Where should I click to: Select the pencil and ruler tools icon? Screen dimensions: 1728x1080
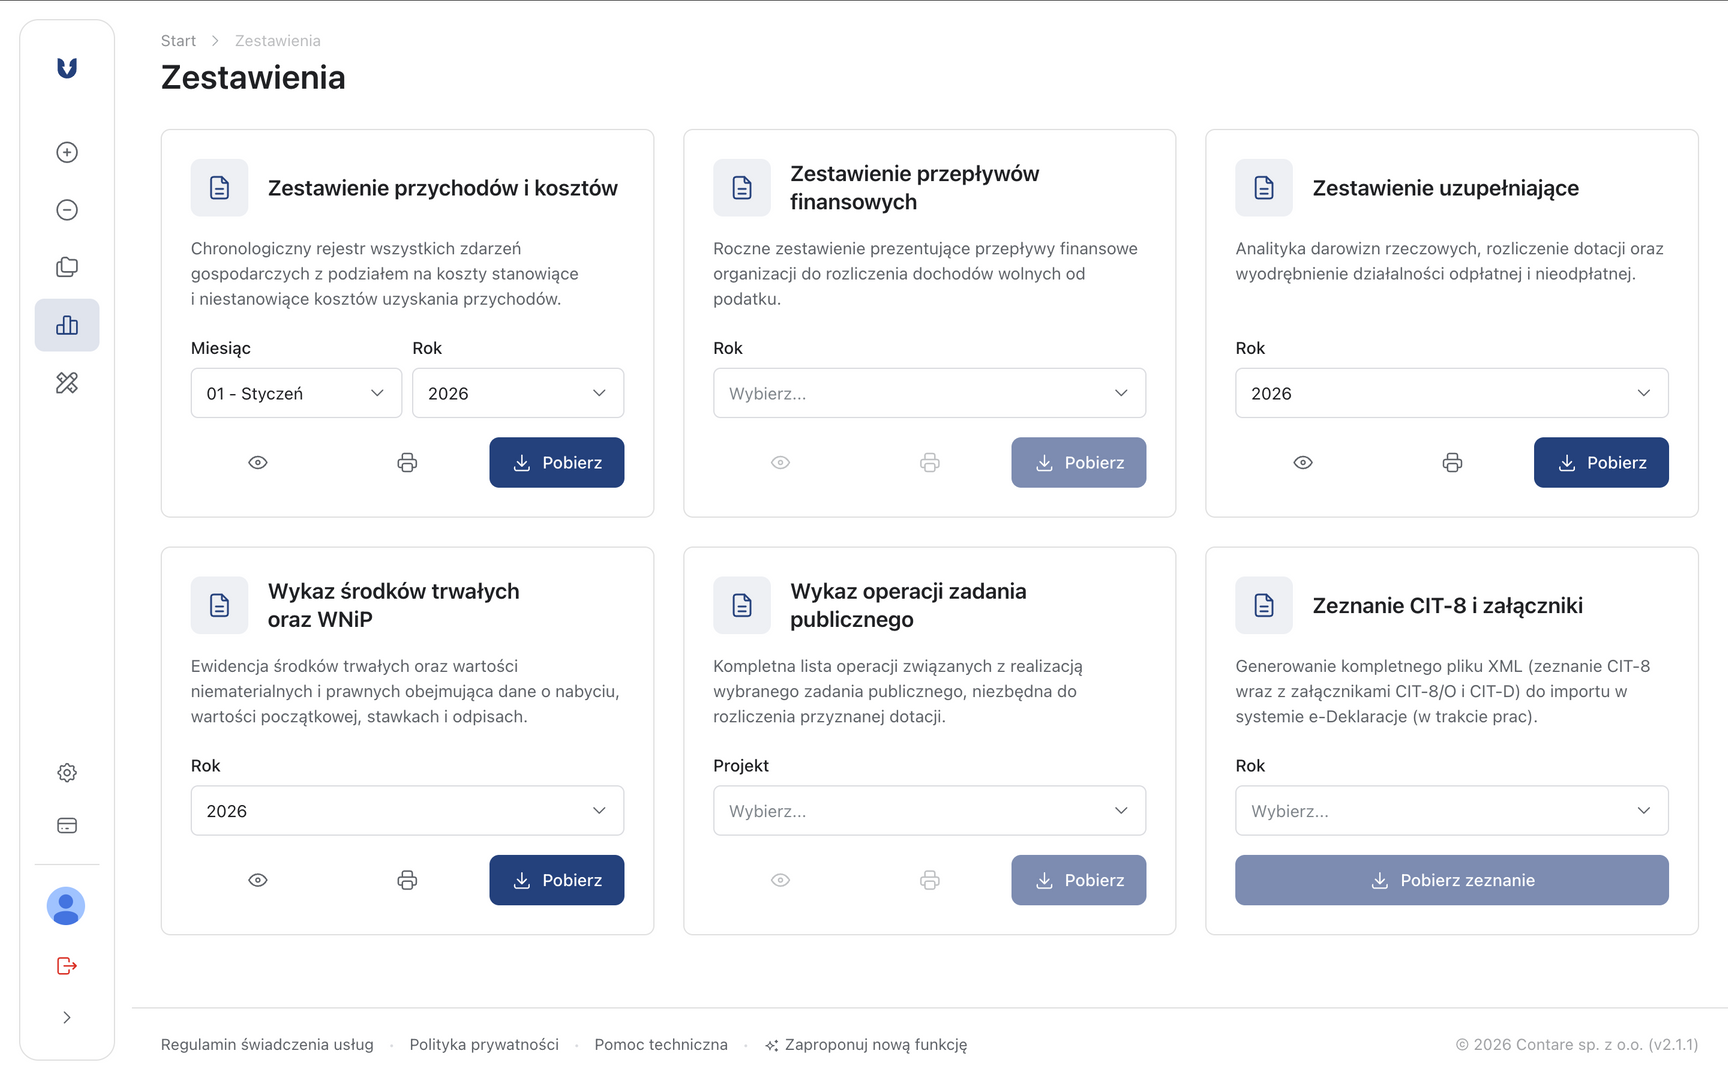click(66, 382)
